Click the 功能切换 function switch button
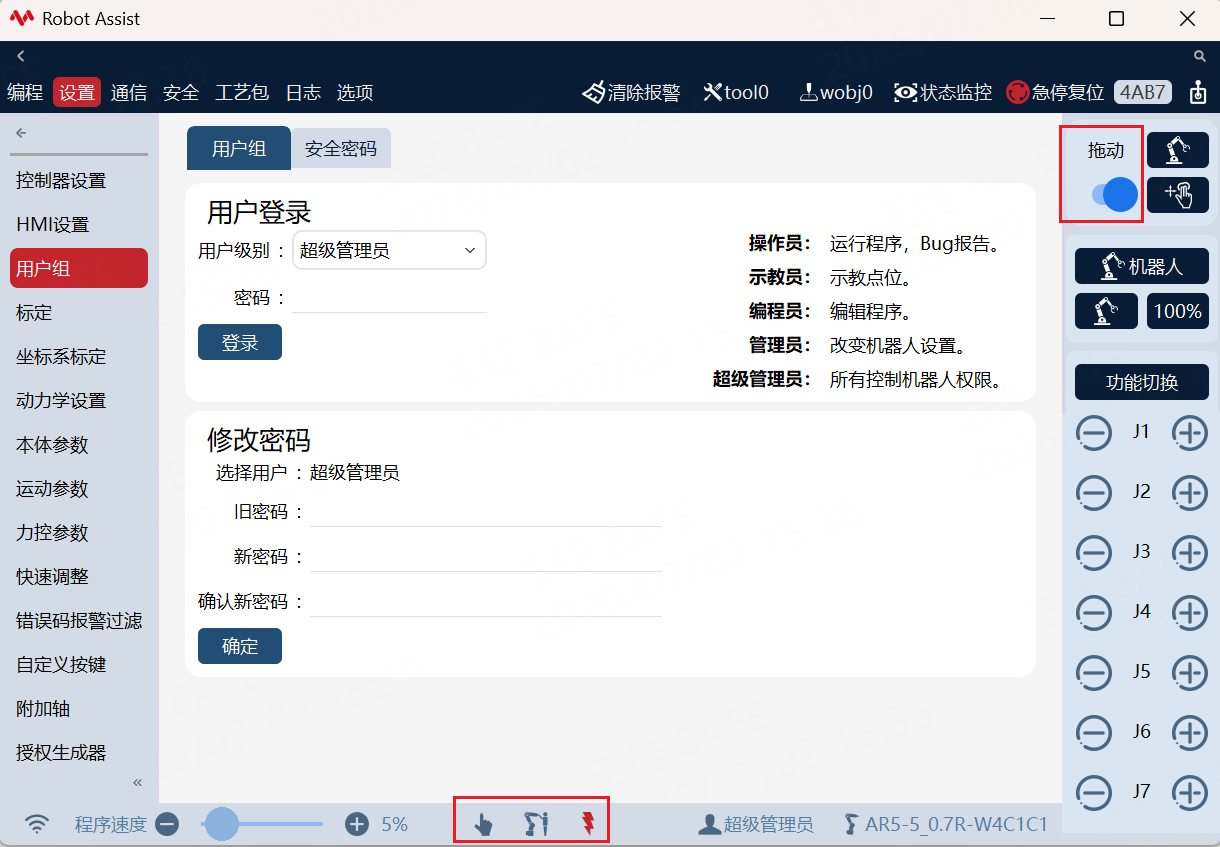The width and height of the screenshot is (1220, 847). pos(1142,382)
